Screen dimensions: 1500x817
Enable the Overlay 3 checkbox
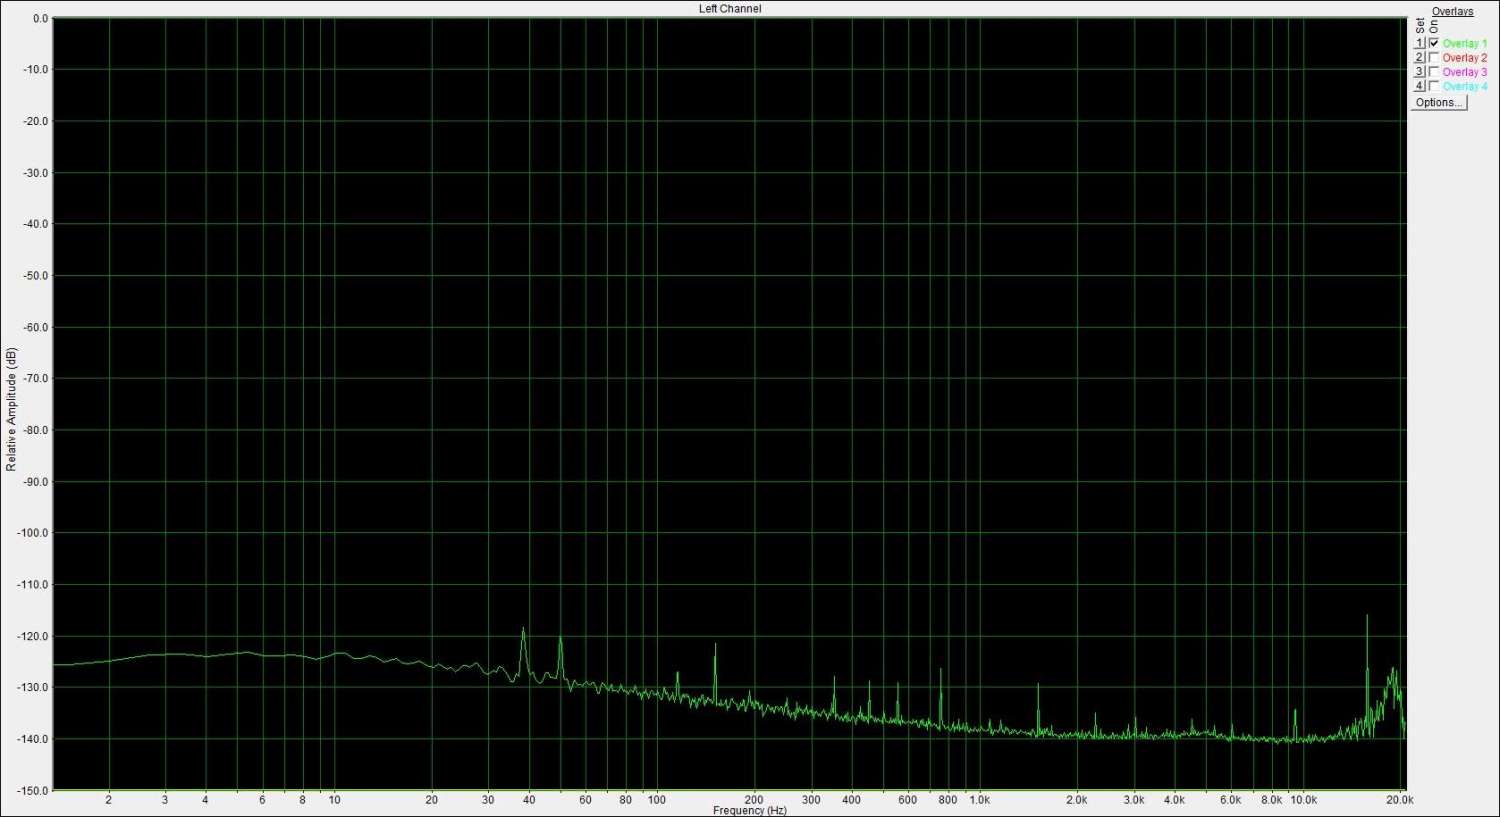pyautogui.click(x=1434, y=72)
